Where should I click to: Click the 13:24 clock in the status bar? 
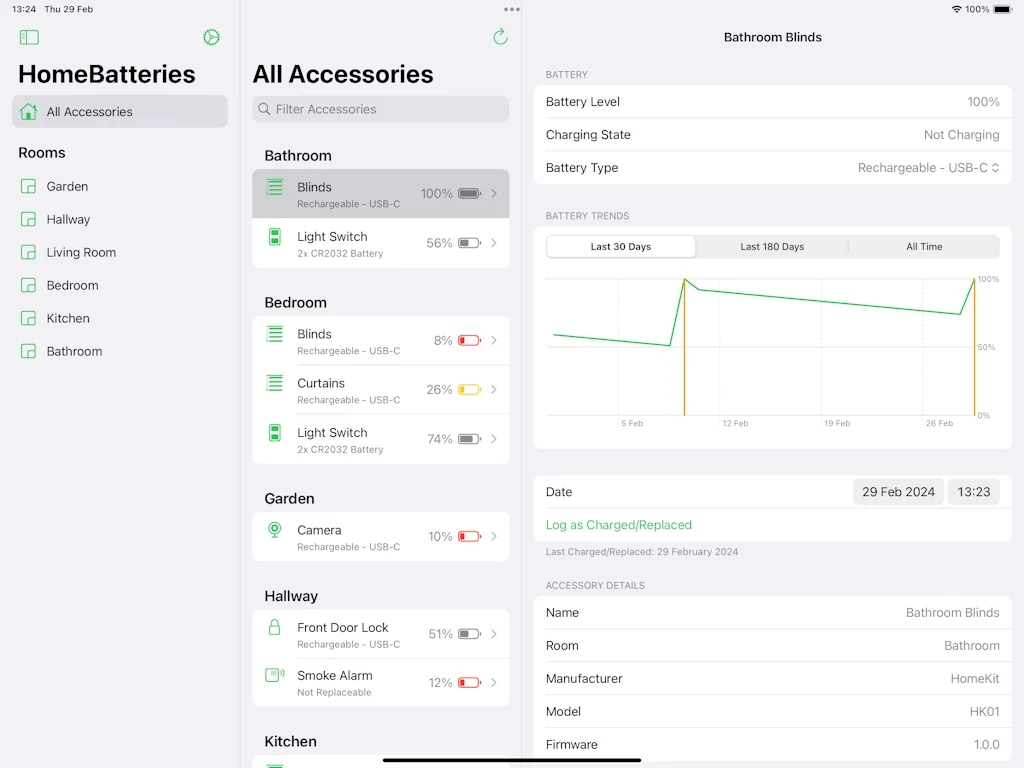(x=24, y=9)
